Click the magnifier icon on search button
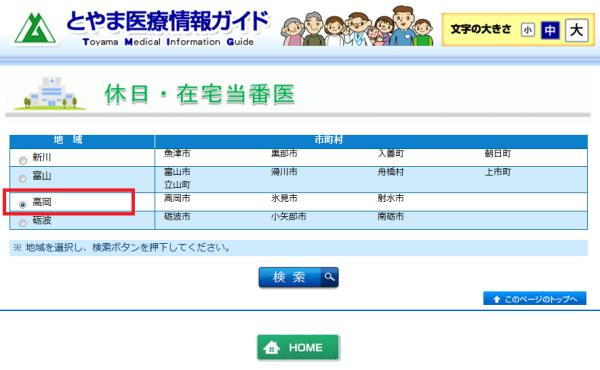 pos(329,277)
